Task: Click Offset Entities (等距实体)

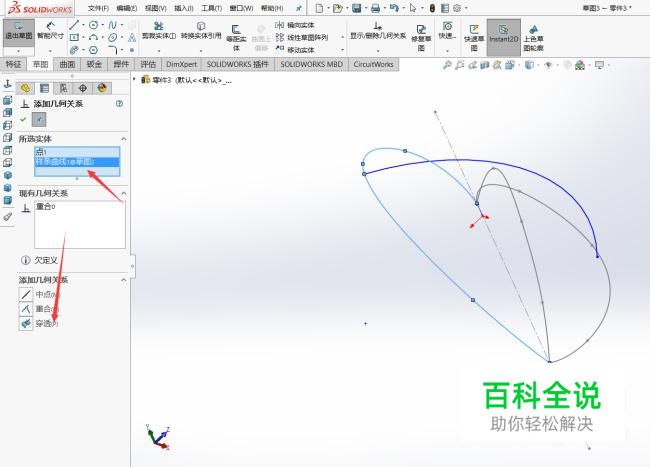Action: pyautogui.click(x=236, y=38)
